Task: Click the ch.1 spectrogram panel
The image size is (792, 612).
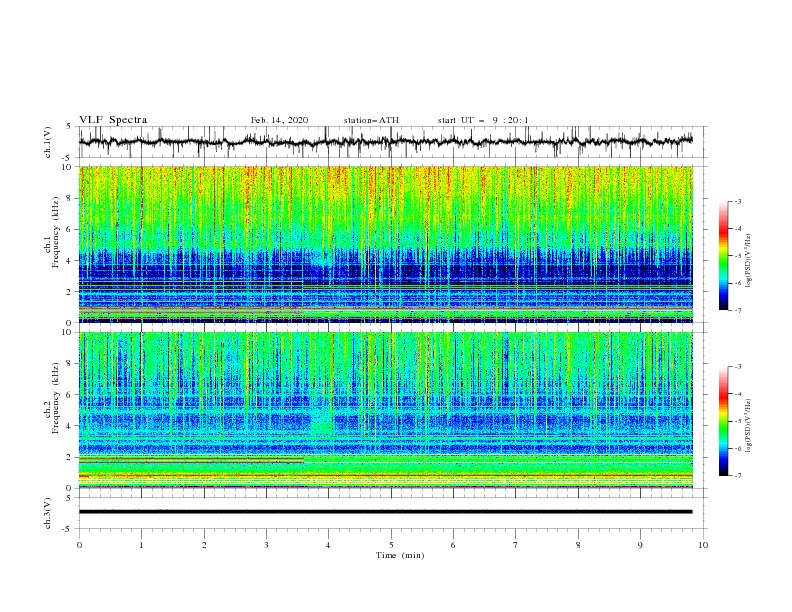Action: click(385, 244)
